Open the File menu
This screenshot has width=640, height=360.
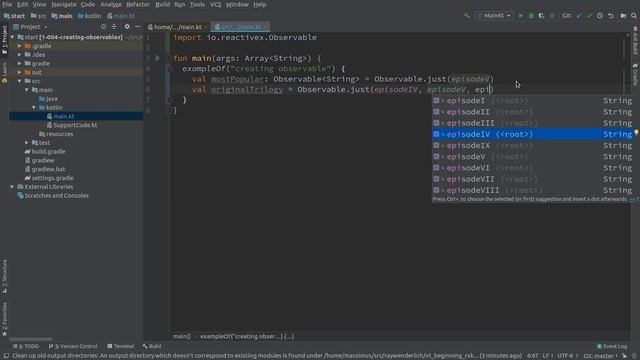pos(7,4)
